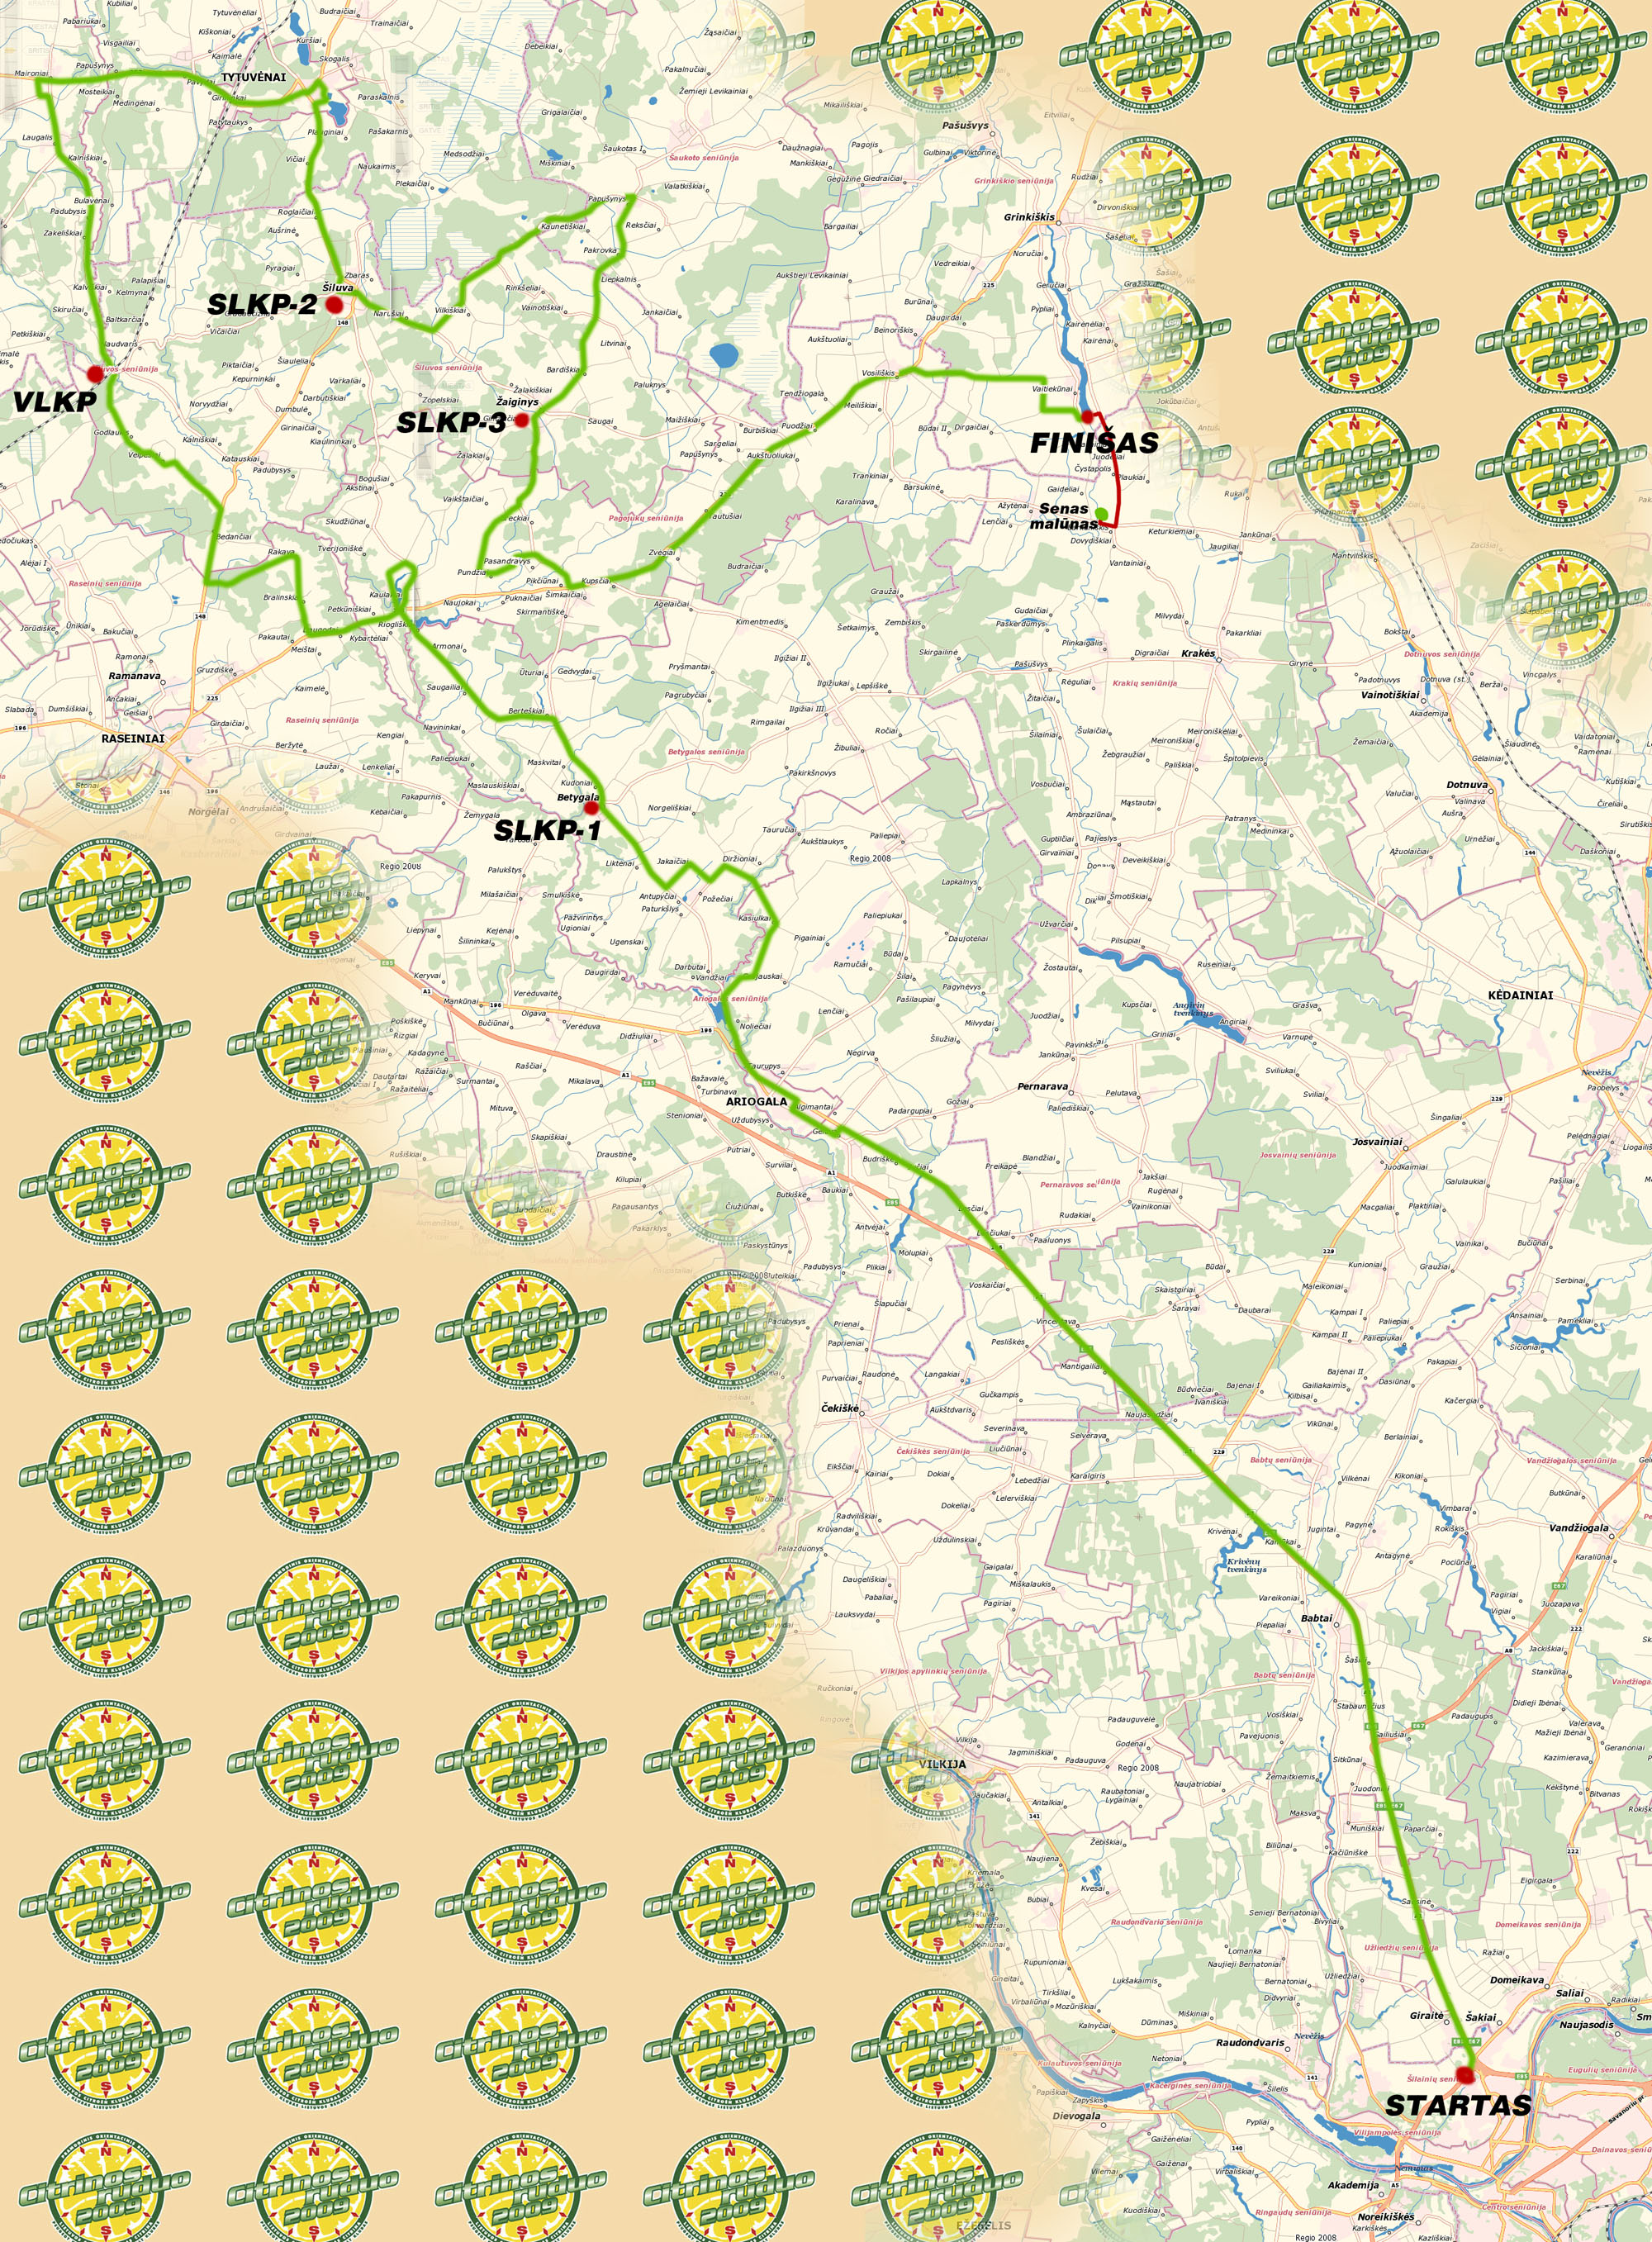Click the Krakės place name

[x=1198, y=653]
